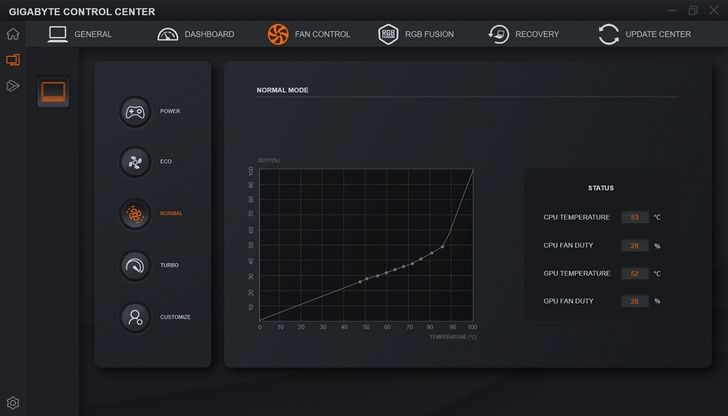Click the home icon in sidebar
The height and width of the screenshot is (416, 728).
[x=13, y=34]
